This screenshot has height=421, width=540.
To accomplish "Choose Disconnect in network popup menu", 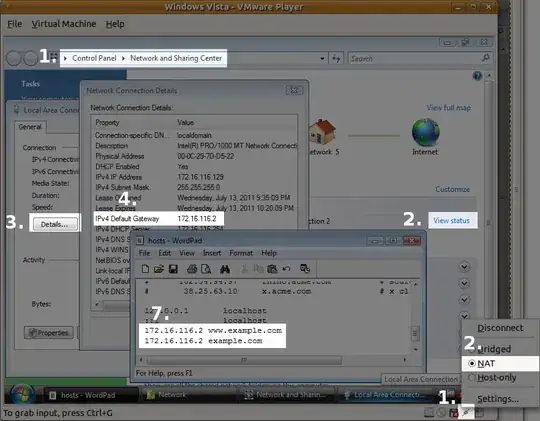I will pyautogui.click(x=500, y=328).
